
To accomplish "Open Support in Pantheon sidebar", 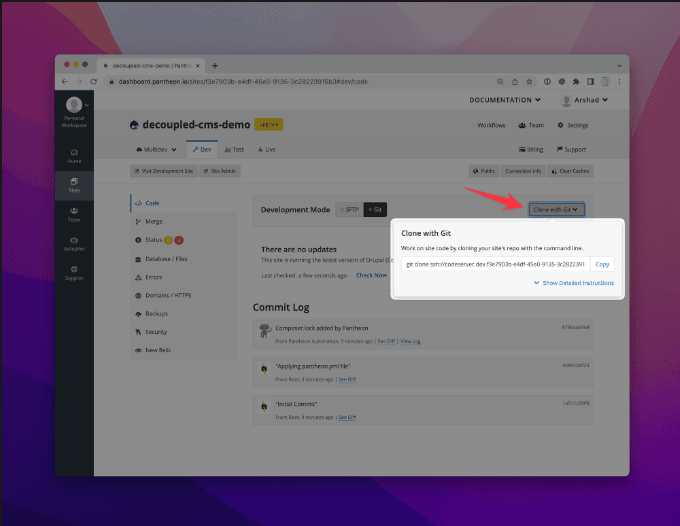I will tap(74, 273).
